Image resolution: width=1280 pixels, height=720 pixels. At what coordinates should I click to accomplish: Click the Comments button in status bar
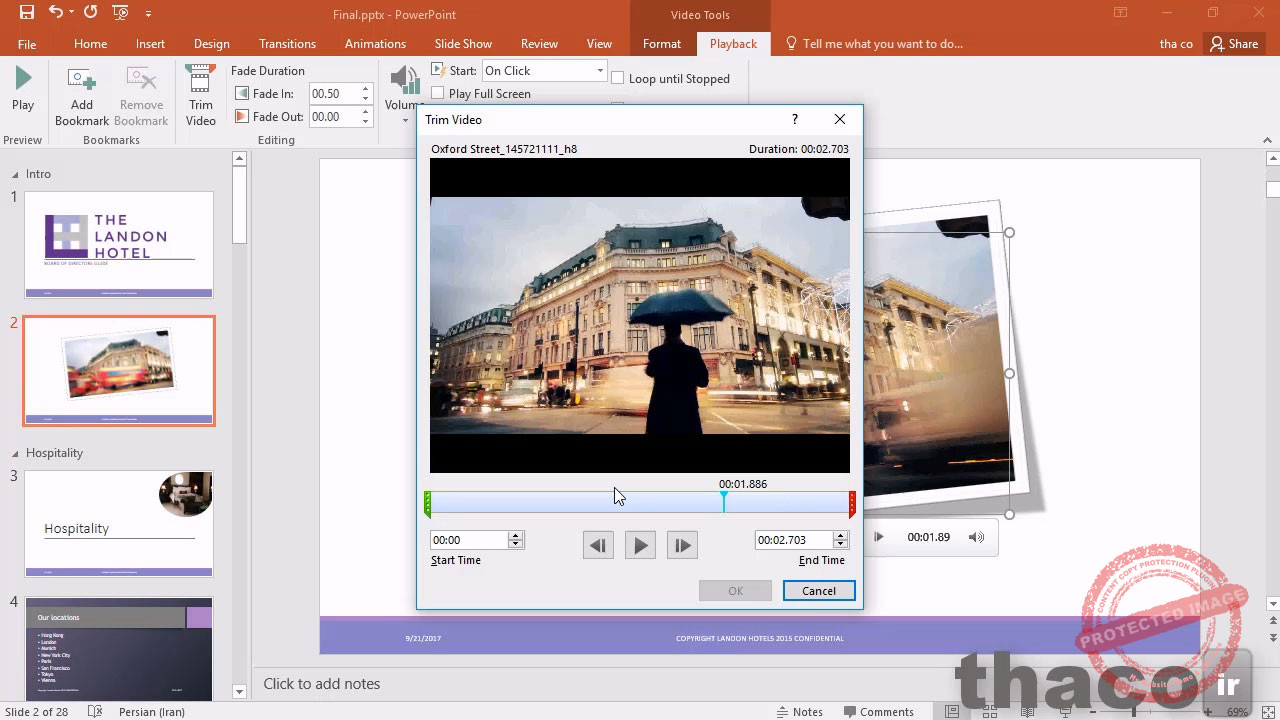point(878,711)
